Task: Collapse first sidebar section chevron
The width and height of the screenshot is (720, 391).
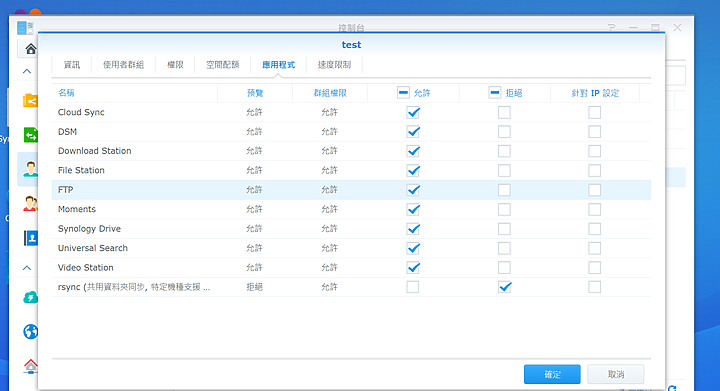Action: pos(27,71)
